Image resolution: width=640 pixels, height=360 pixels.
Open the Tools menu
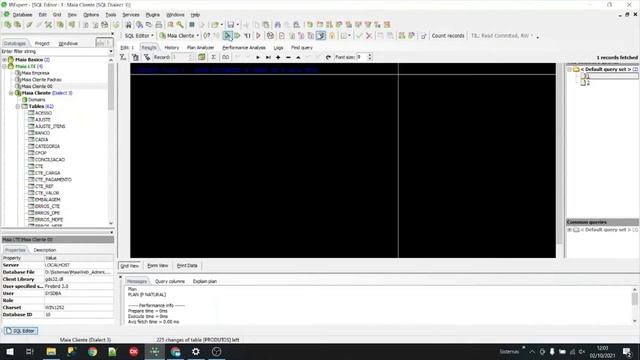click(x=111, y=15)
